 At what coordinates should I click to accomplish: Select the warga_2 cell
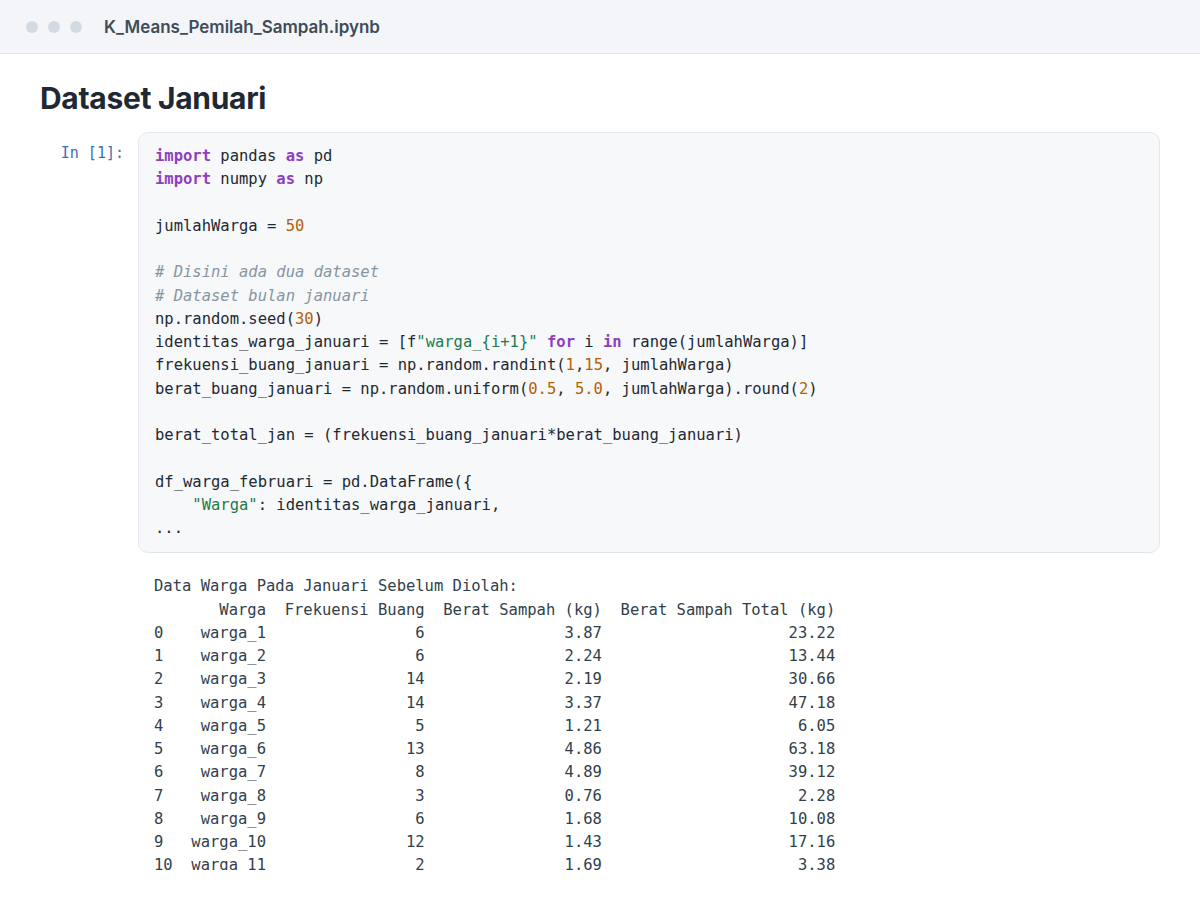click(x=233, y=656)
